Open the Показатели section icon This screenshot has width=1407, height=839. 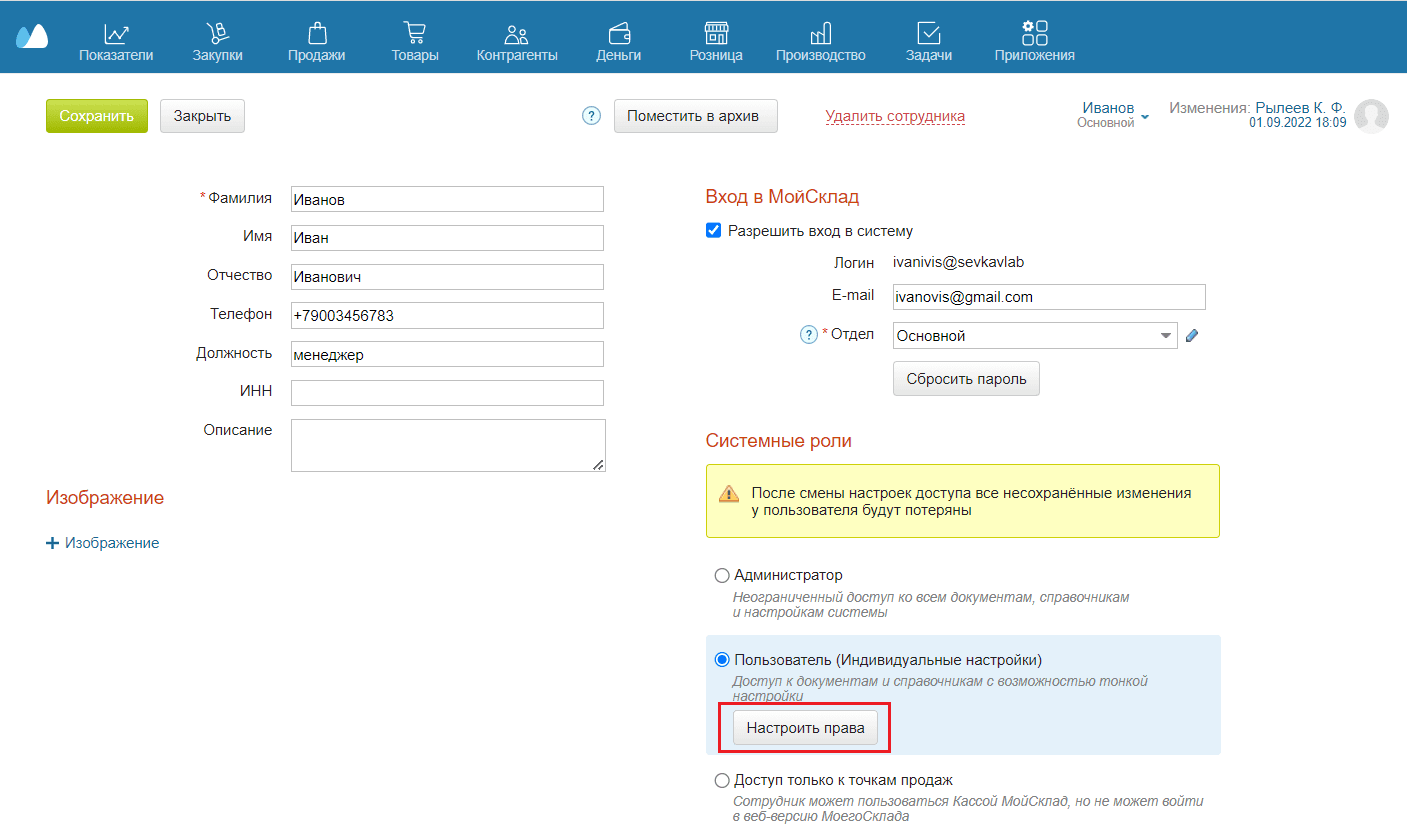[116, 33]
